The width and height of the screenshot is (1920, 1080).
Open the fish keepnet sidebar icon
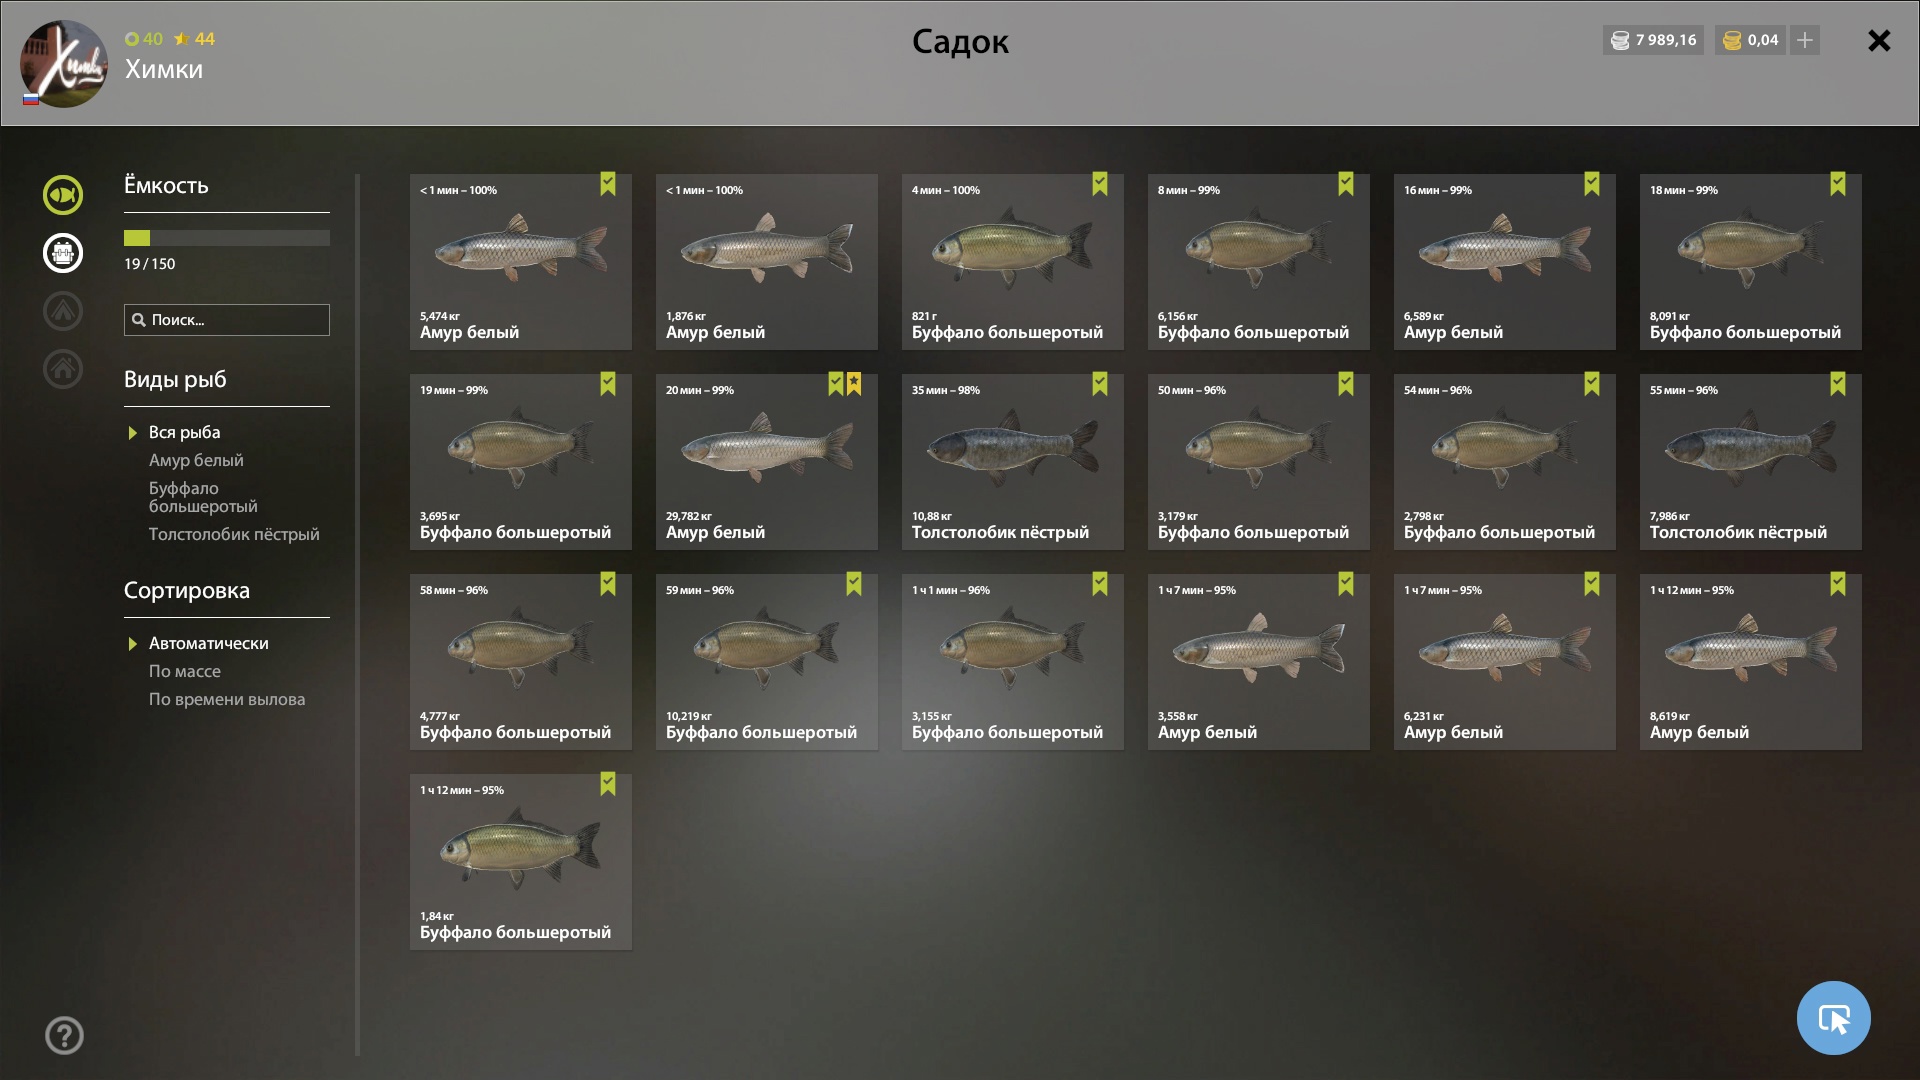pyautogui.click(x=62, y=195)
